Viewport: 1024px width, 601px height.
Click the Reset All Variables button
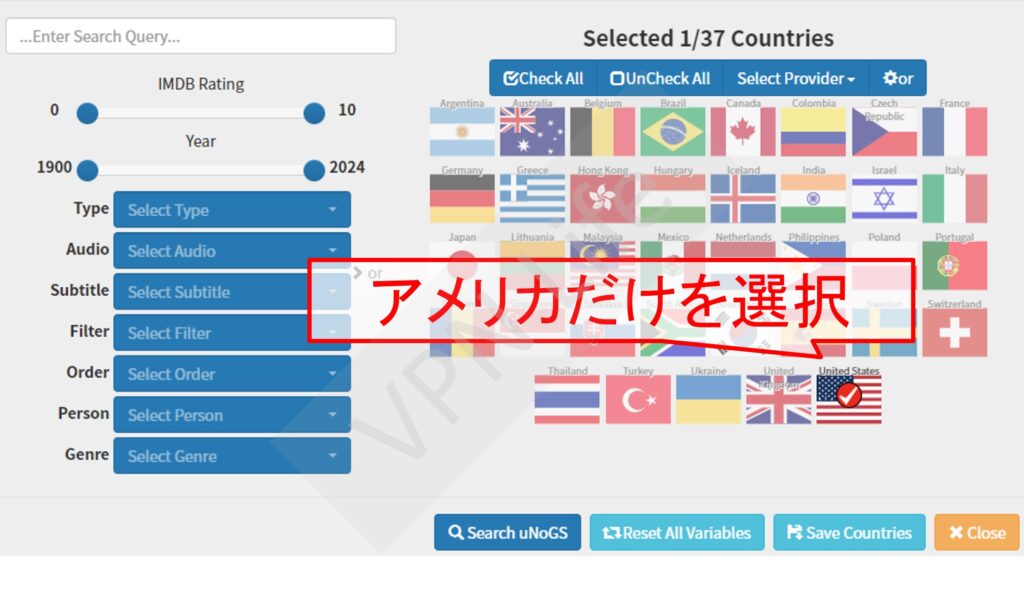click(677, 533)
